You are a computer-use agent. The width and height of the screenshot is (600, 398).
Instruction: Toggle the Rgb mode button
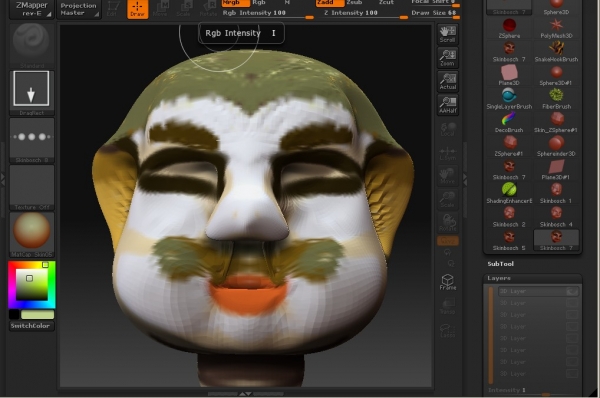tap(259, 3)
